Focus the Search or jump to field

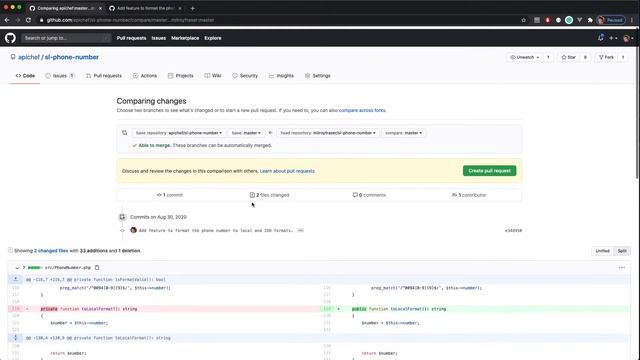[66, 38]
